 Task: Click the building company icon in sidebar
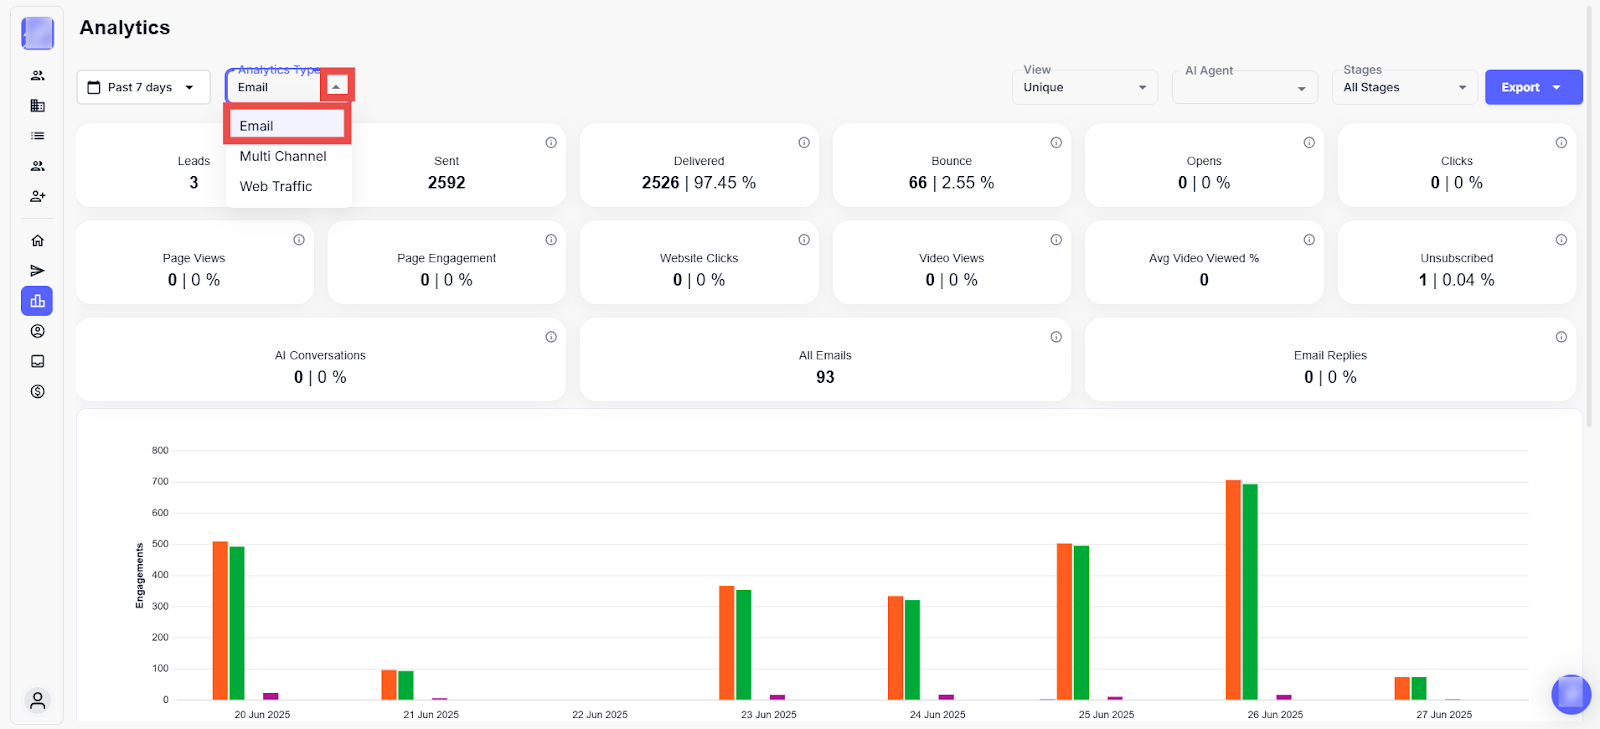tap(37, 106)
